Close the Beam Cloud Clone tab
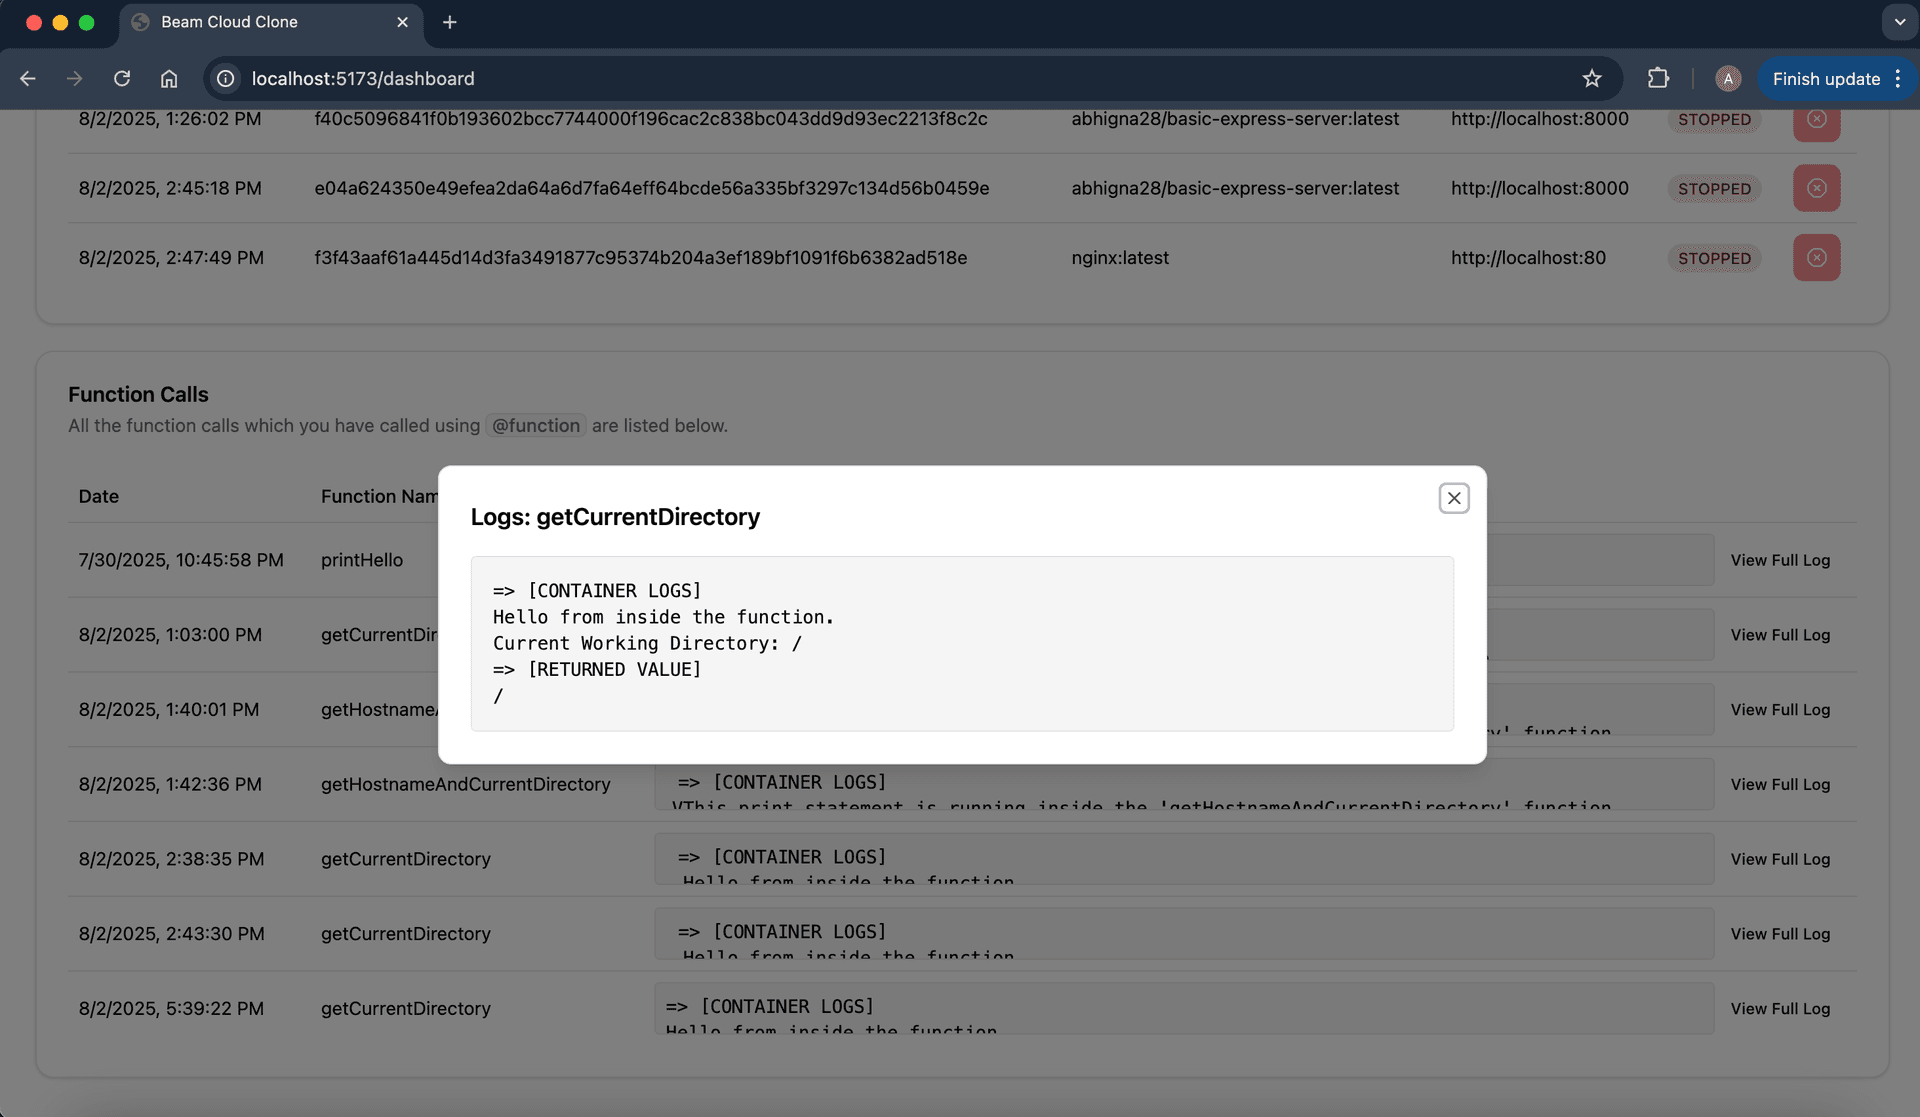This screenshot has width=1920, height=1117. (x=402, y=22)
